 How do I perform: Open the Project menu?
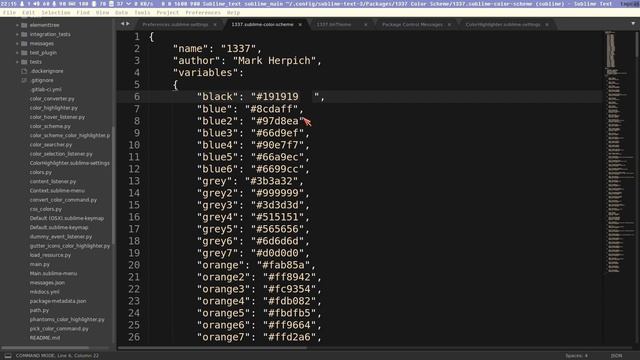(x=168, y=13)
